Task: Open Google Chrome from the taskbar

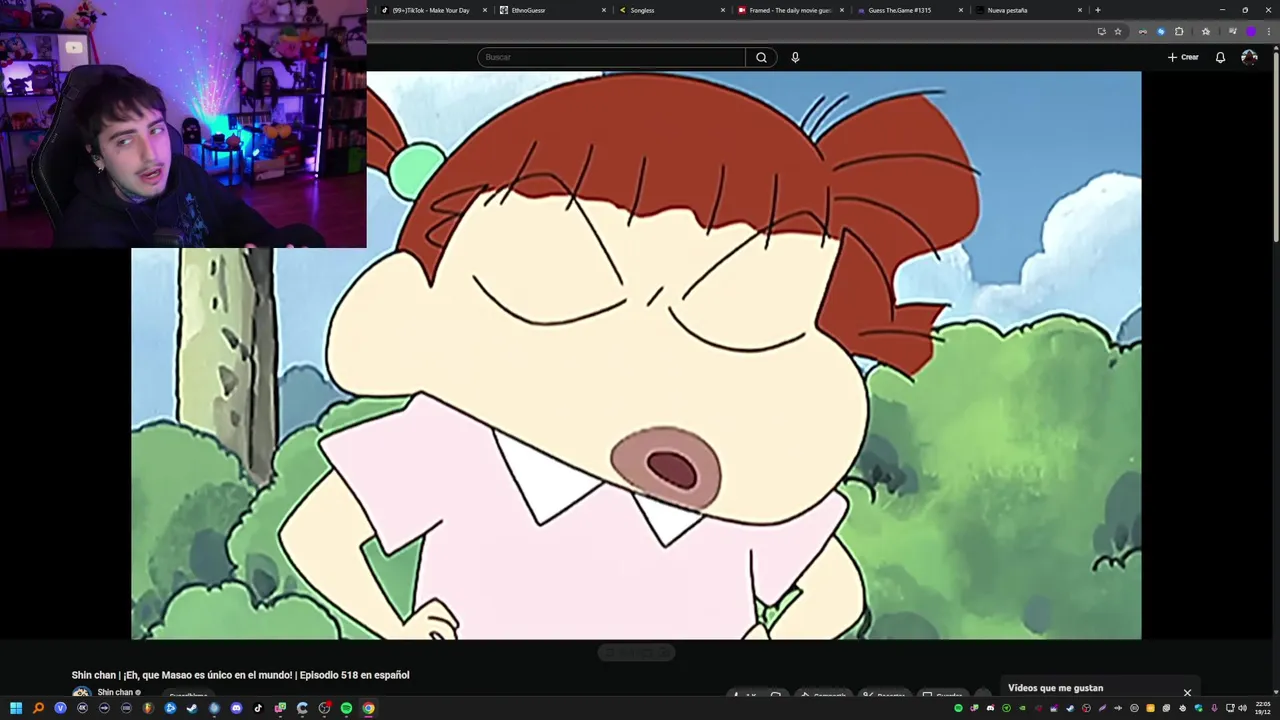Action: [x=368, y=708]
